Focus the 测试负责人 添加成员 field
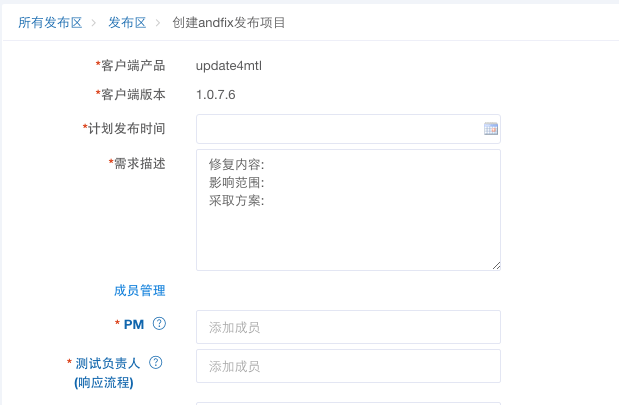Screen dimensions: 619x405 tap(348, 366)
